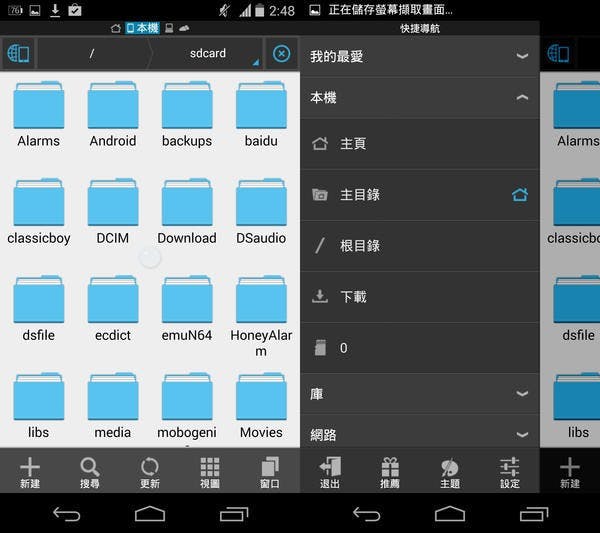Open the media folder
This screenshot has height=533, width=600.
point(113,406)
